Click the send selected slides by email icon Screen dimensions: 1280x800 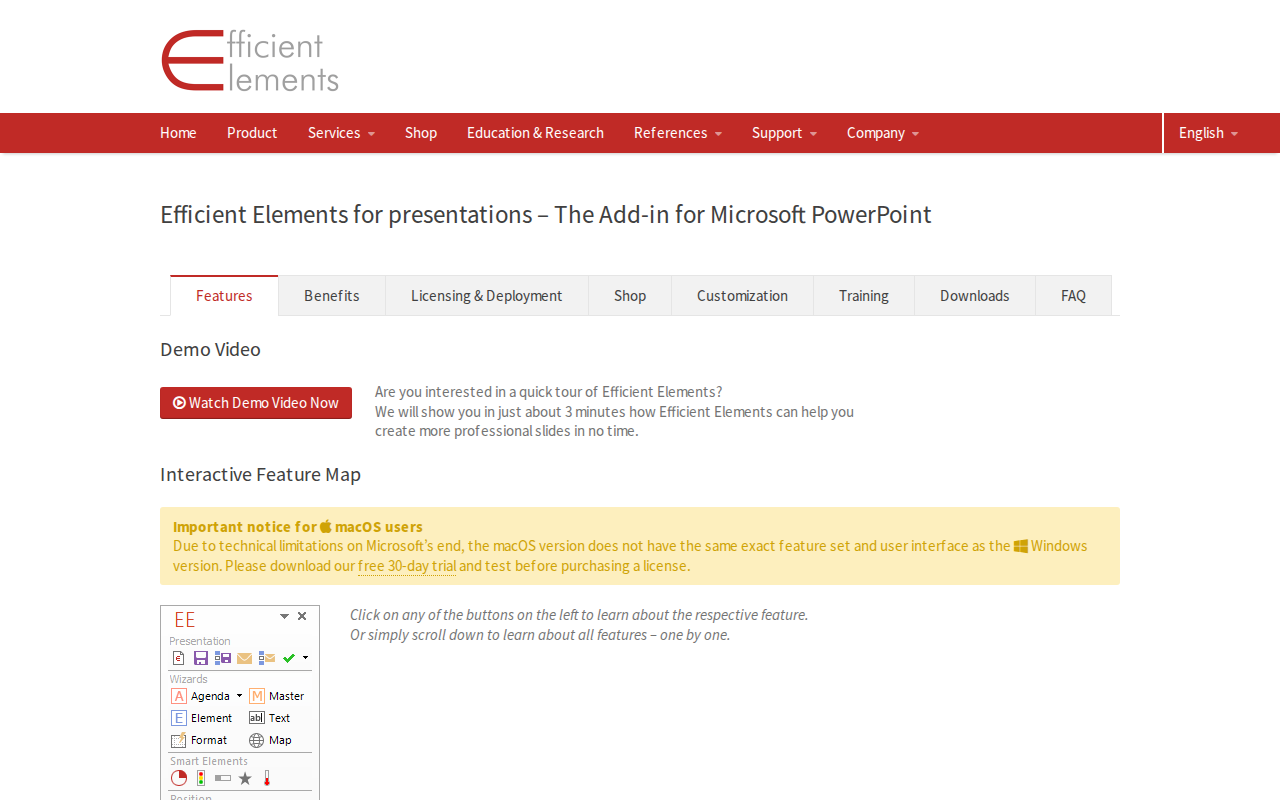pos(266,658)
